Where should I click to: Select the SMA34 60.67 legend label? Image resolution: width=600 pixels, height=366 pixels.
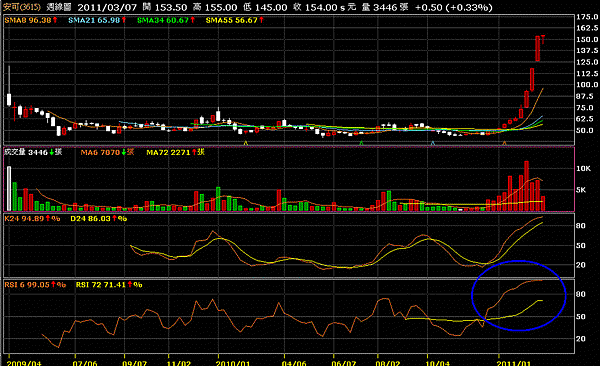pos(163,20)
